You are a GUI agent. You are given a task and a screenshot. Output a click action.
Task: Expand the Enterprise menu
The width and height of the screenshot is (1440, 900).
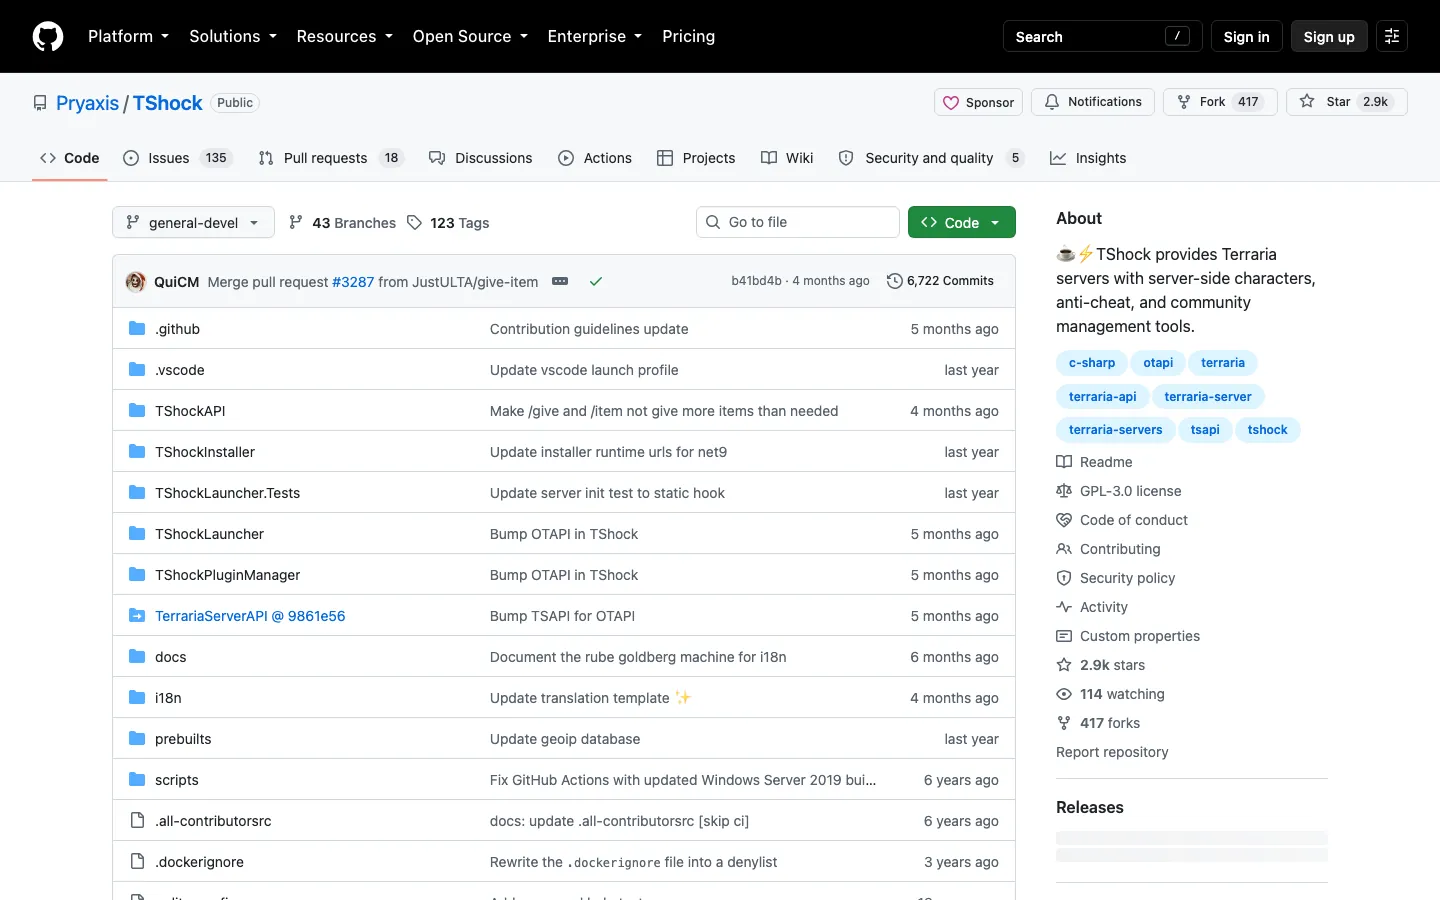point(595,36)
